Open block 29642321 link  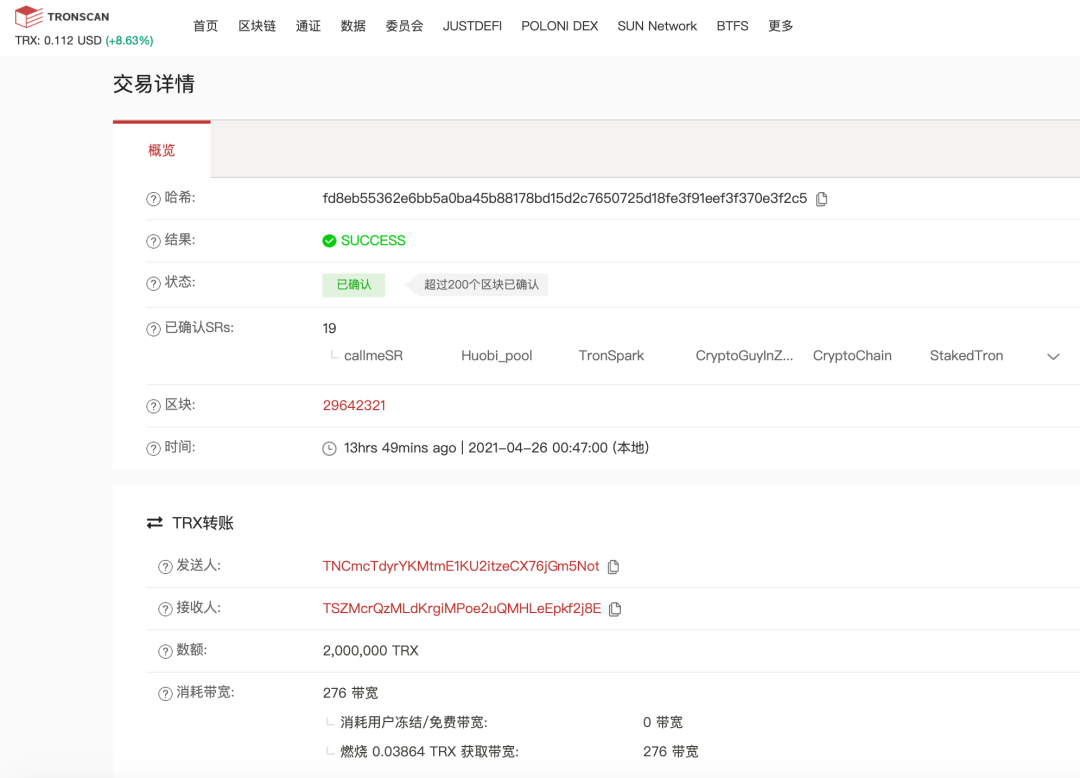354,406
